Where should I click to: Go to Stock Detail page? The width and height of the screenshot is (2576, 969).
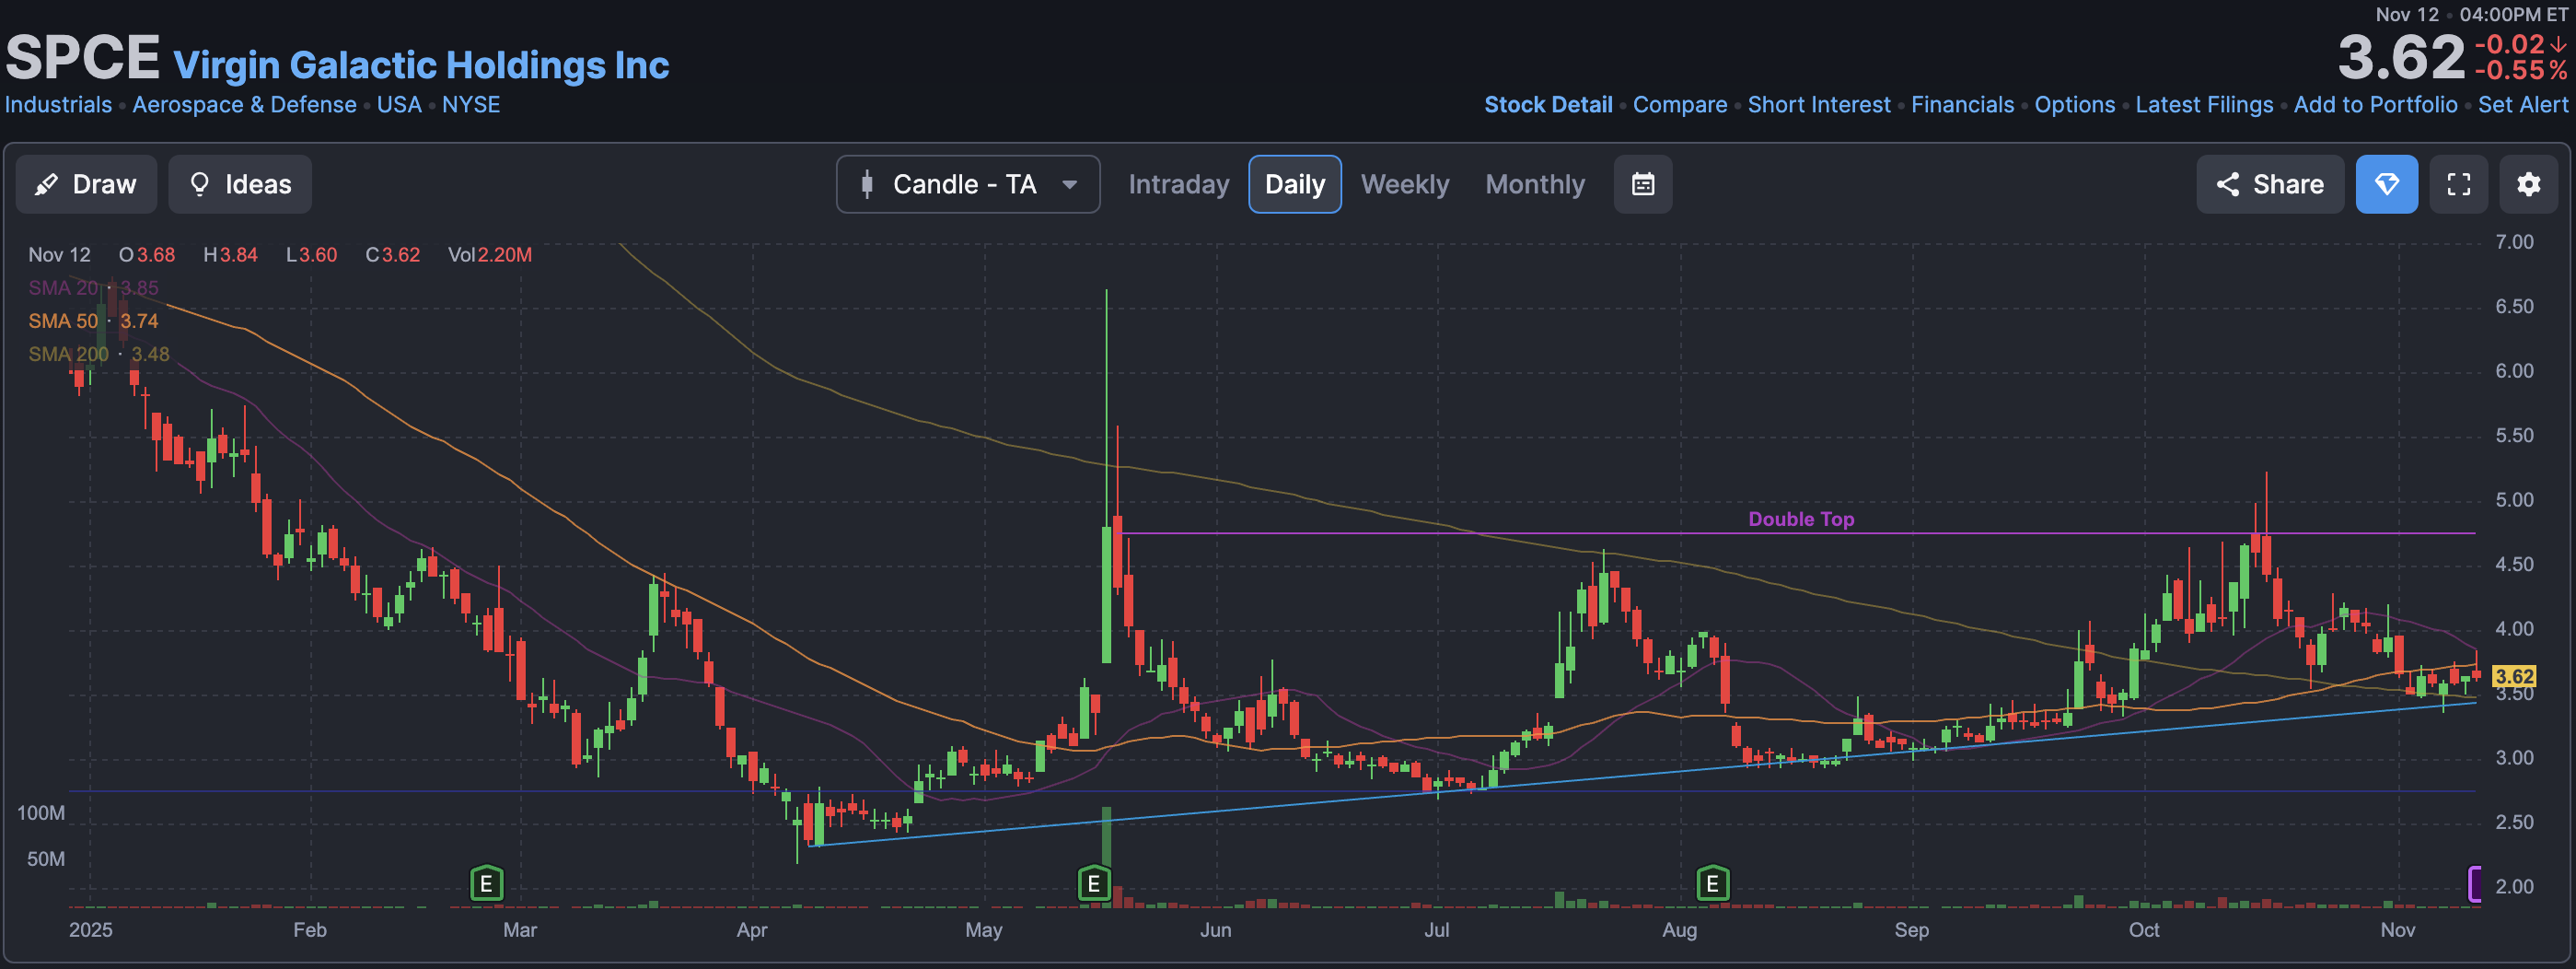[1548, 104]
